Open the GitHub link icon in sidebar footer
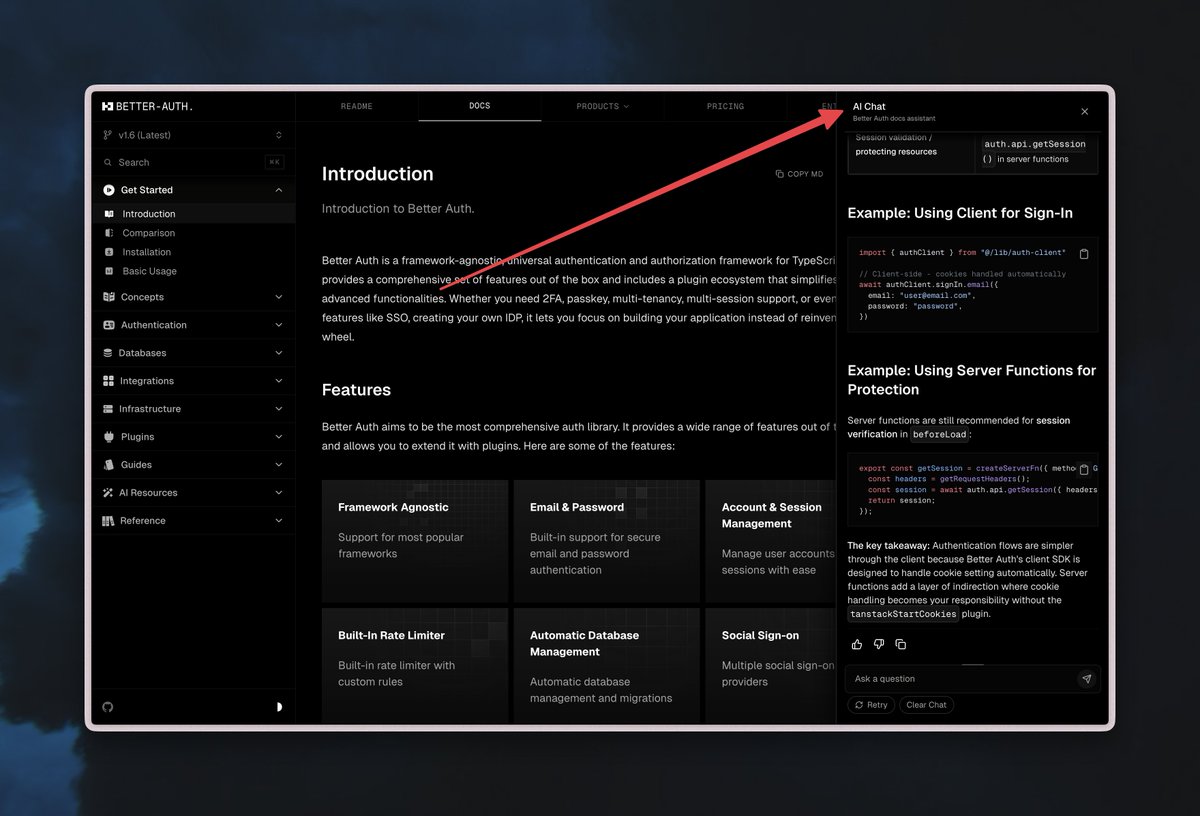1200x816 pixels. pyautogui.click(x=108, y=707)
